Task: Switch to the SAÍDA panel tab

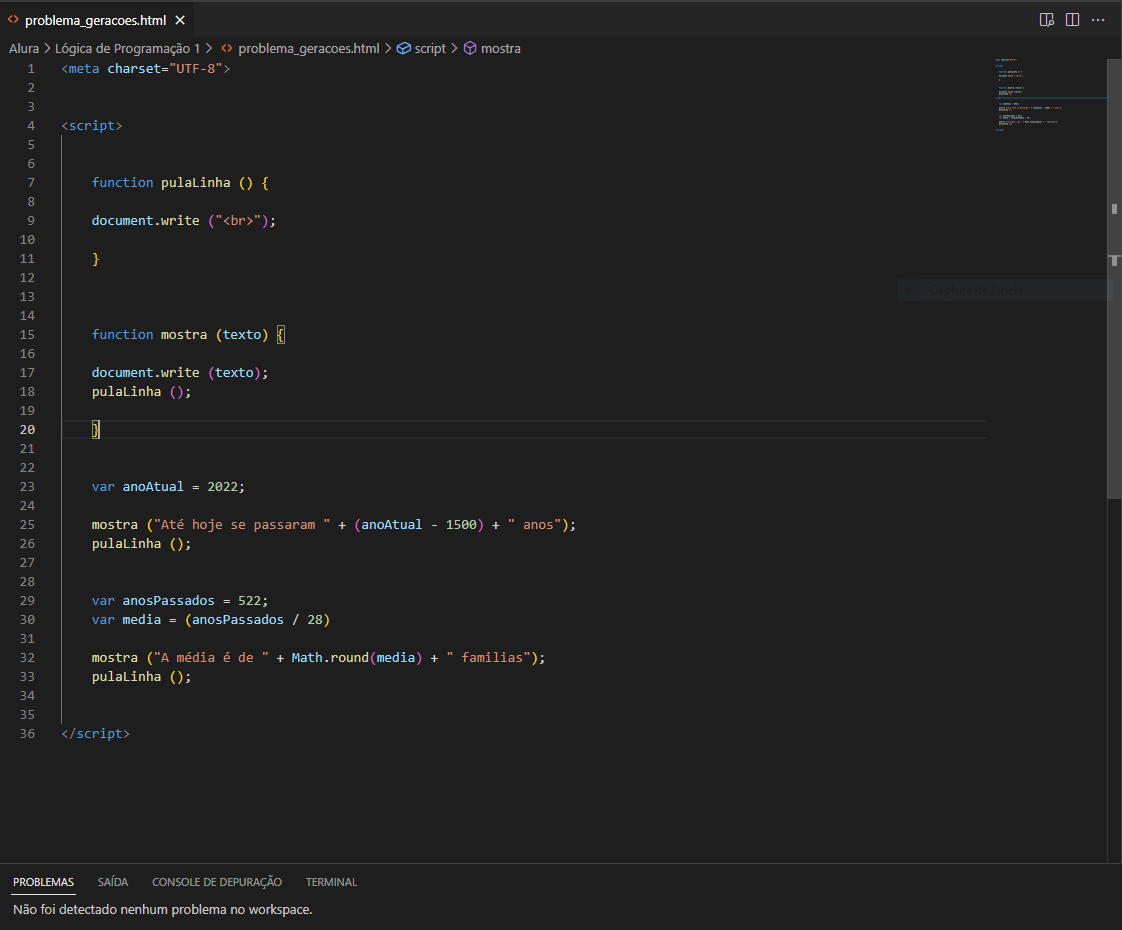Action: 113,882
